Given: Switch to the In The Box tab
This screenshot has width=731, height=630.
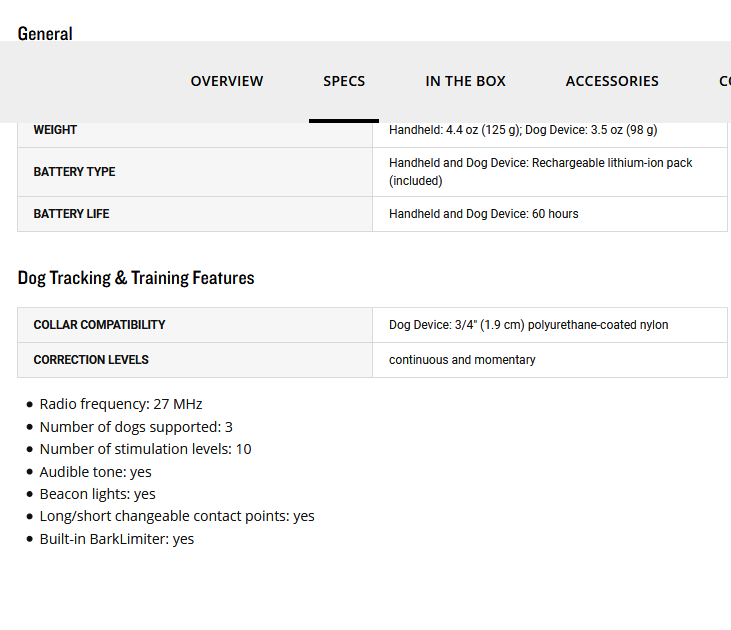Looking at the screenshot, I should [x=466, y=81].
